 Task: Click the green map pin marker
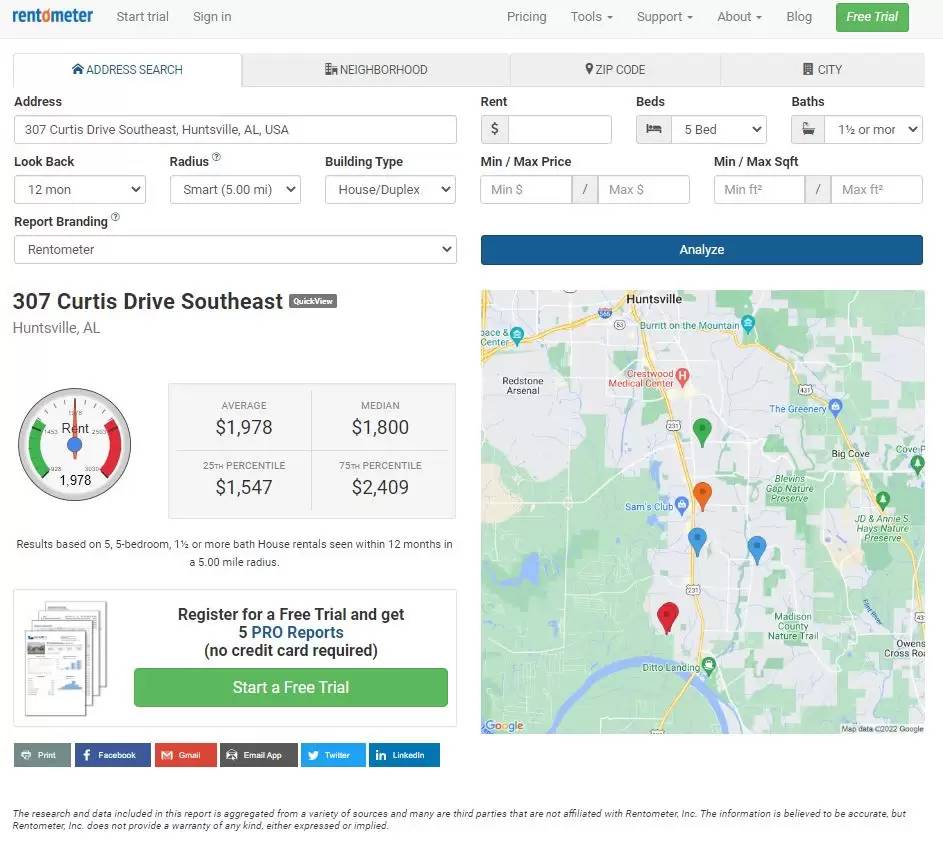click(702, 431)
